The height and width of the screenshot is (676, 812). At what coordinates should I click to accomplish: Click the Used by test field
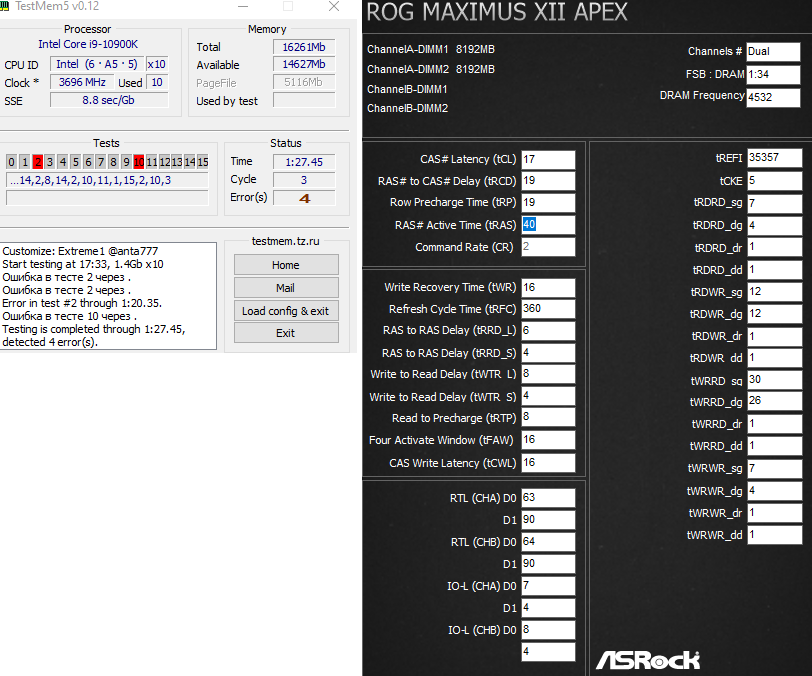[304, 100]
